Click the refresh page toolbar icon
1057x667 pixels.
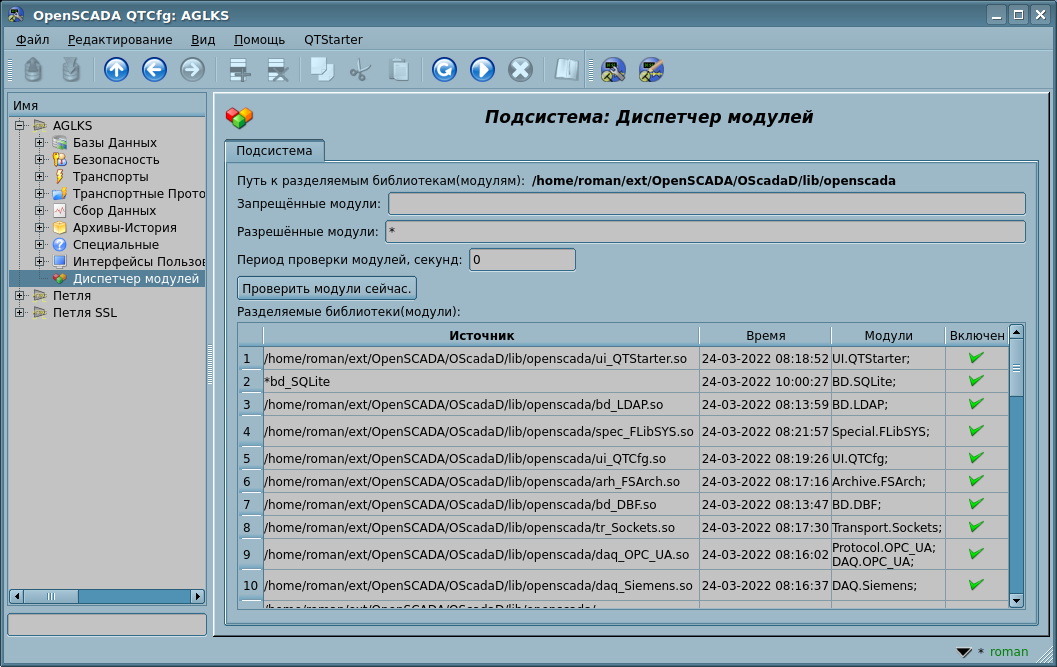[x=444, y=69]
